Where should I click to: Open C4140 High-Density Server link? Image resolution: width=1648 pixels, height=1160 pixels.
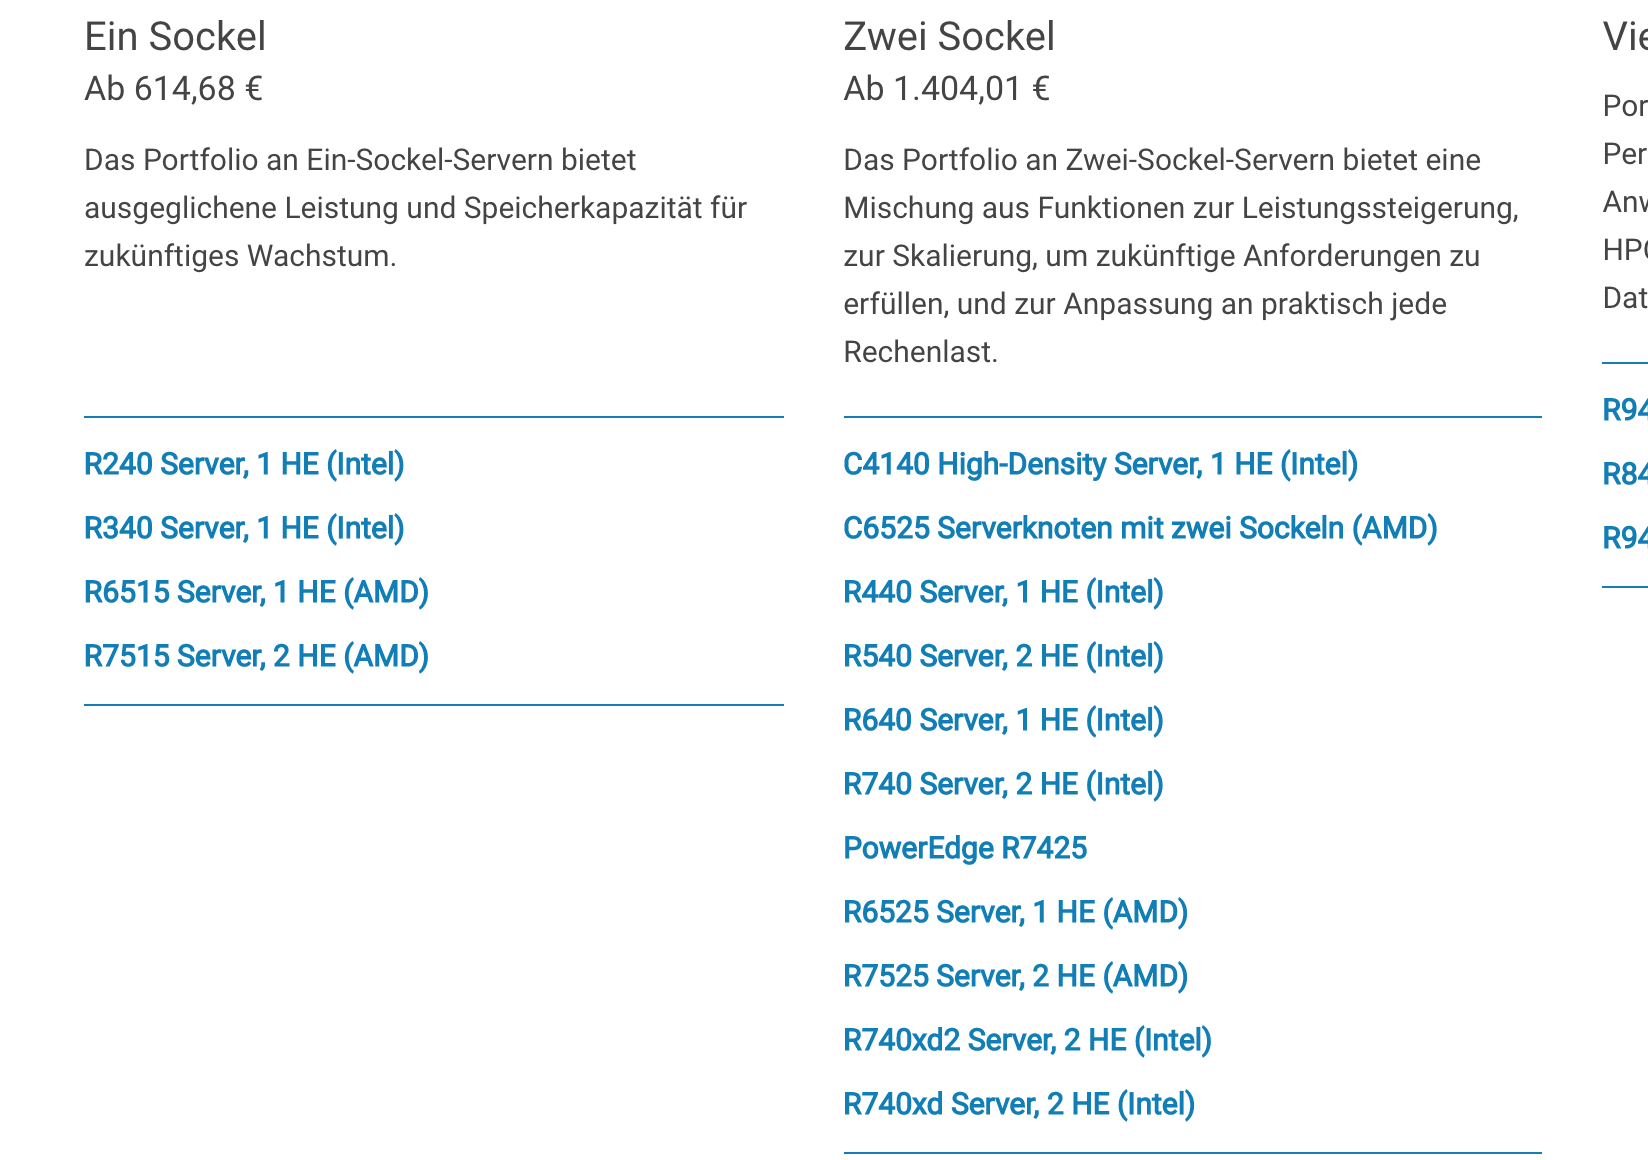tap(1100, 464)
